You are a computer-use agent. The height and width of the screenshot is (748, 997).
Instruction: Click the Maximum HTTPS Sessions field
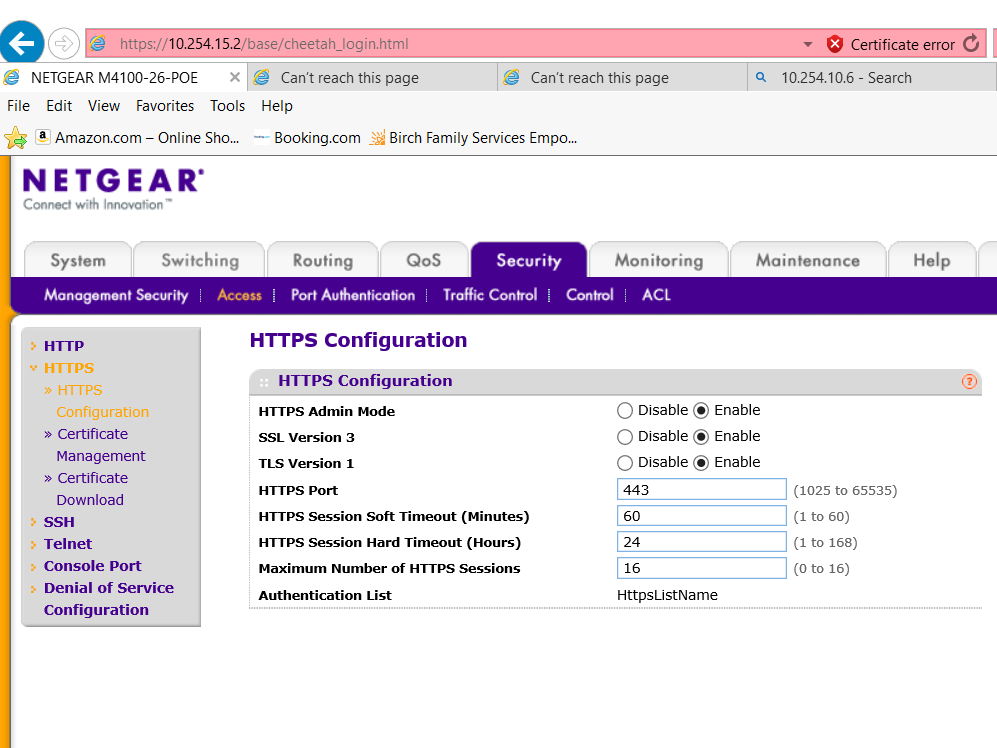701,568
